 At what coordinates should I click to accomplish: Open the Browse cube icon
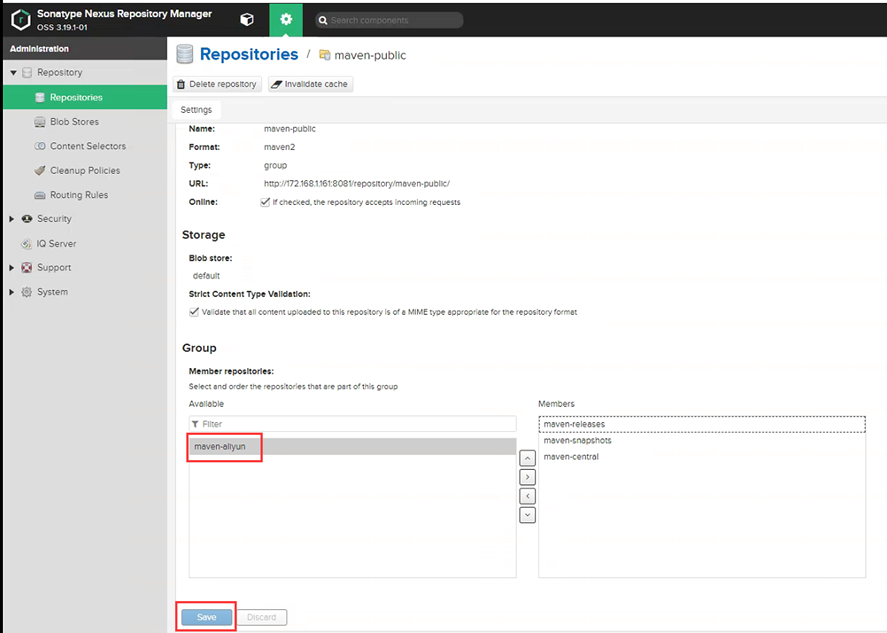(x=247, y=20)
